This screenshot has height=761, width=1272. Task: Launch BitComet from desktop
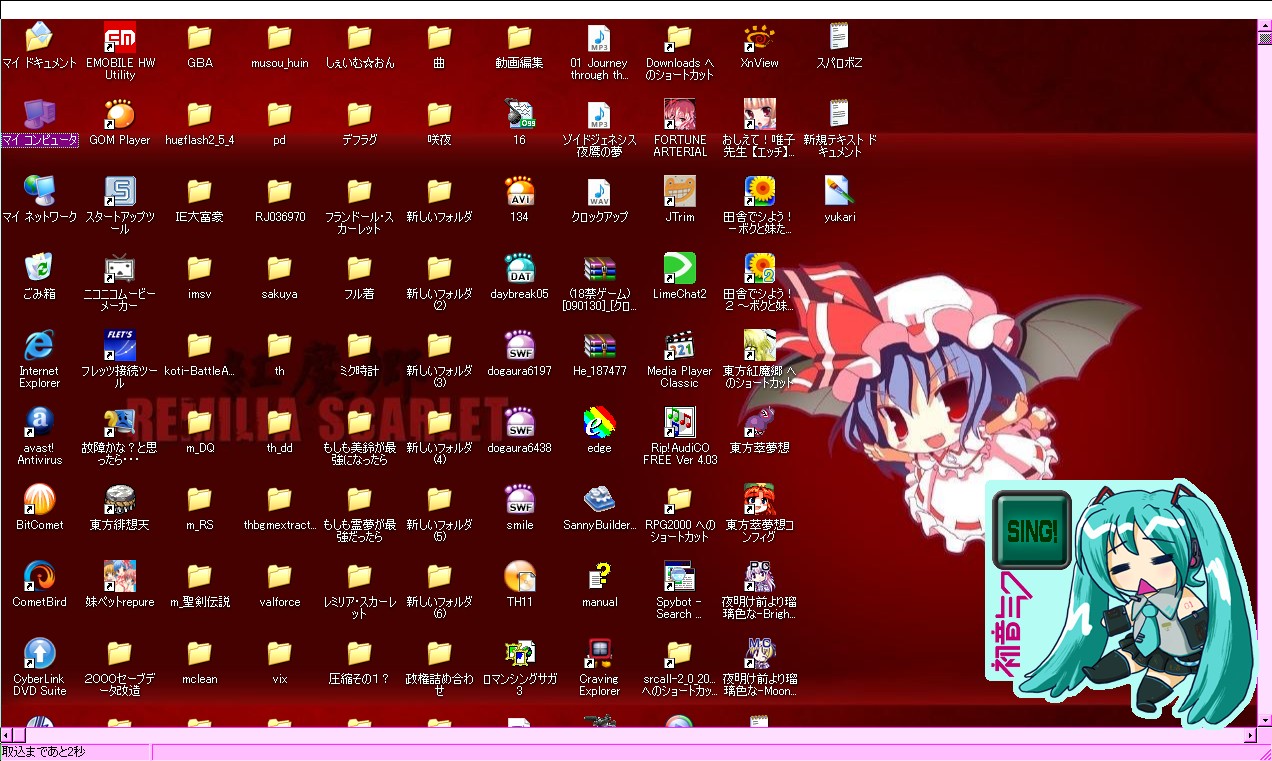tap(39, 500)
